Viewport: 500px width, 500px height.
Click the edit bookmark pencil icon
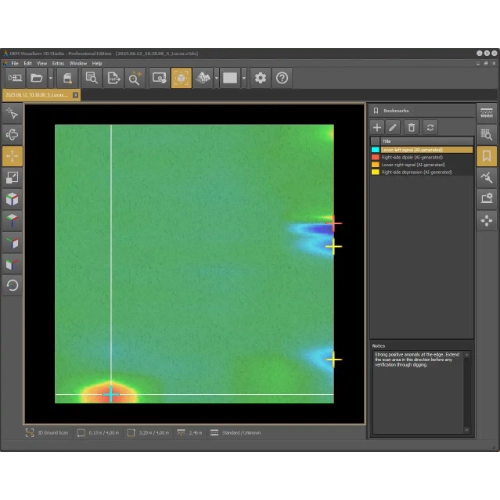click(393, 127)
